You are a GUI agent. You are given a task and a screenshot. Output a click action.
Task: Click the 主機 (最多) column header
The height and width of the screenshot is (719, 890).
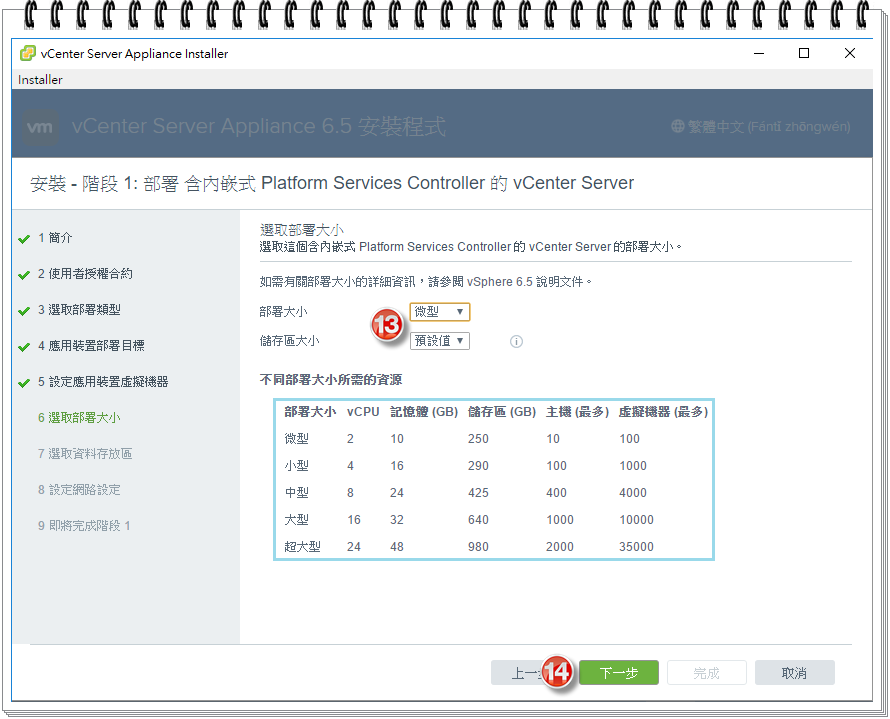(577, 412)
